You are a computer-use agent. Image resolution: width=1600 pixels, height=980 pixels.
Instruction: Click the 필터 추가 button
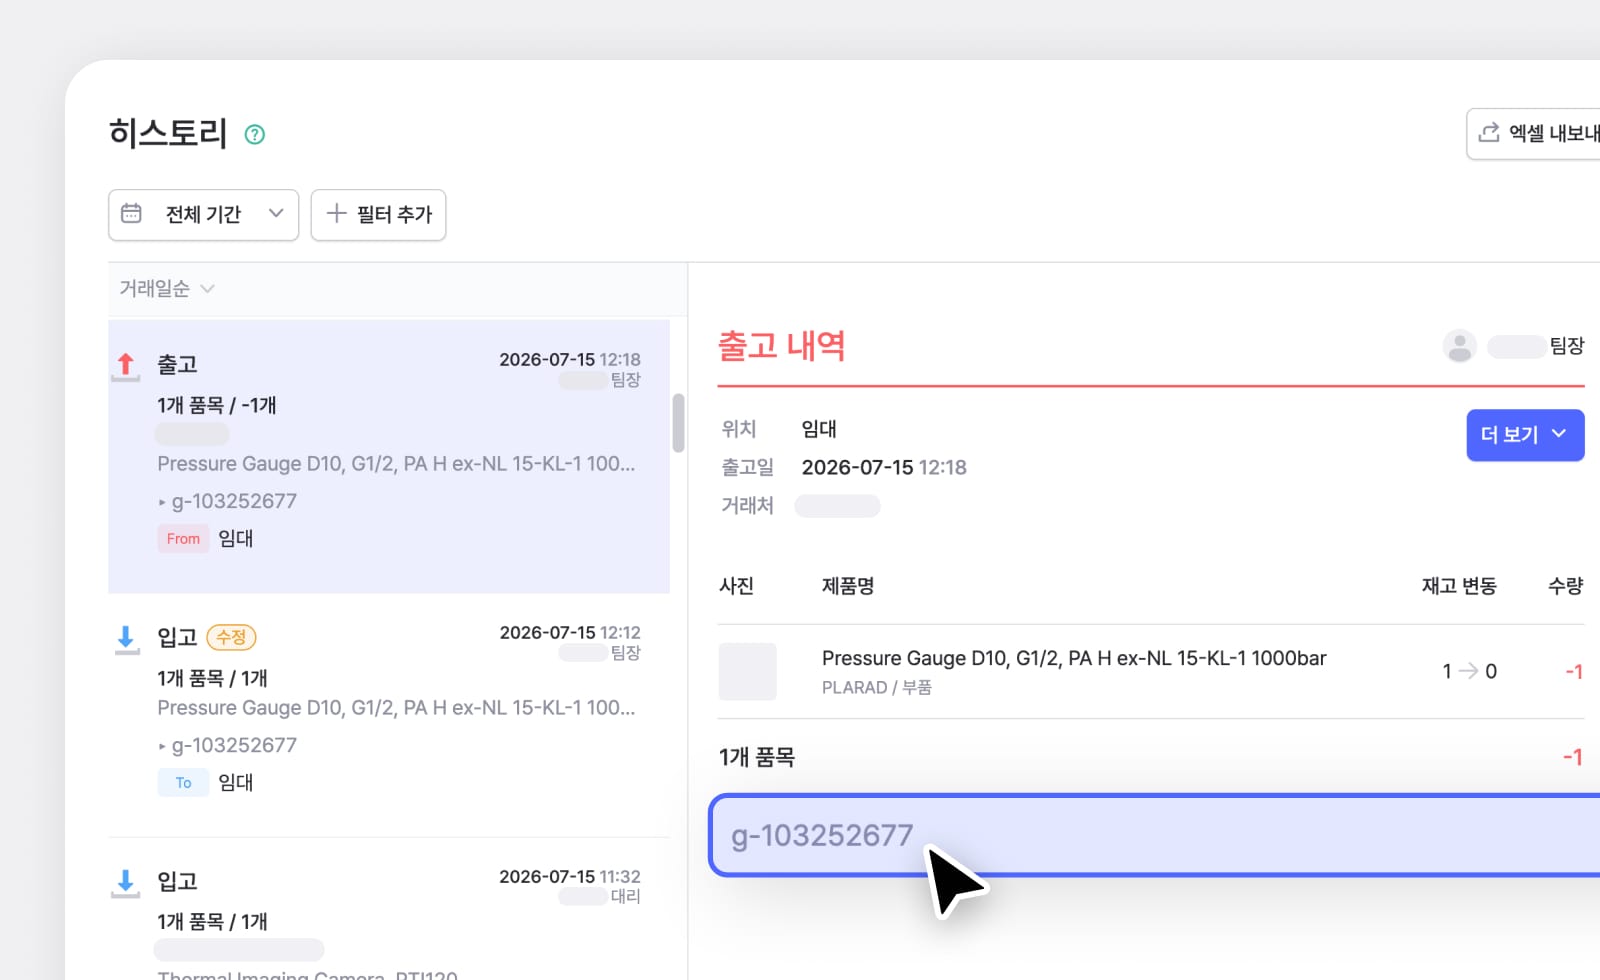click(x=378, y=215)
